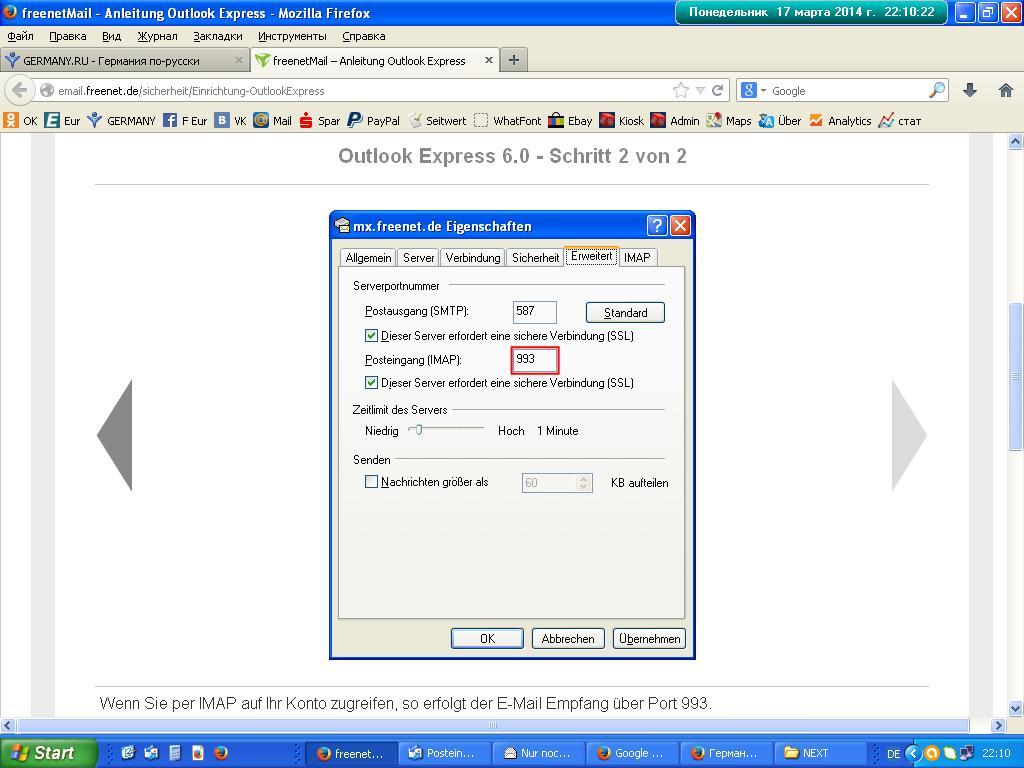Launch Firefox from the quick launch bar

coord(221,752)
